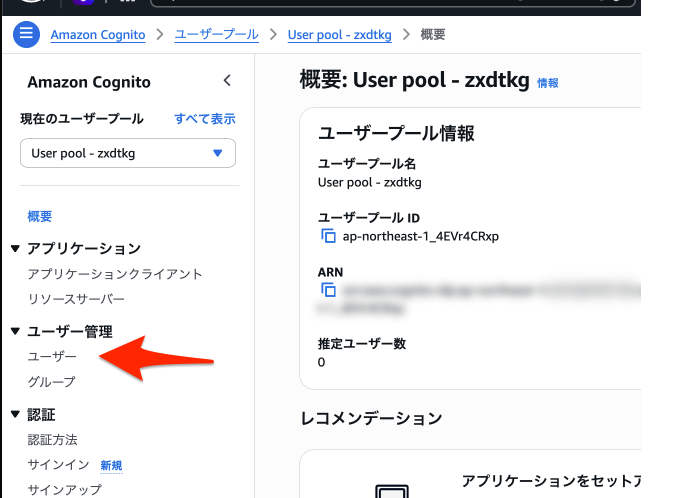This screenshot has height=498, width=682.
Task: Copy the user pool ID
Action: (328, 236)
